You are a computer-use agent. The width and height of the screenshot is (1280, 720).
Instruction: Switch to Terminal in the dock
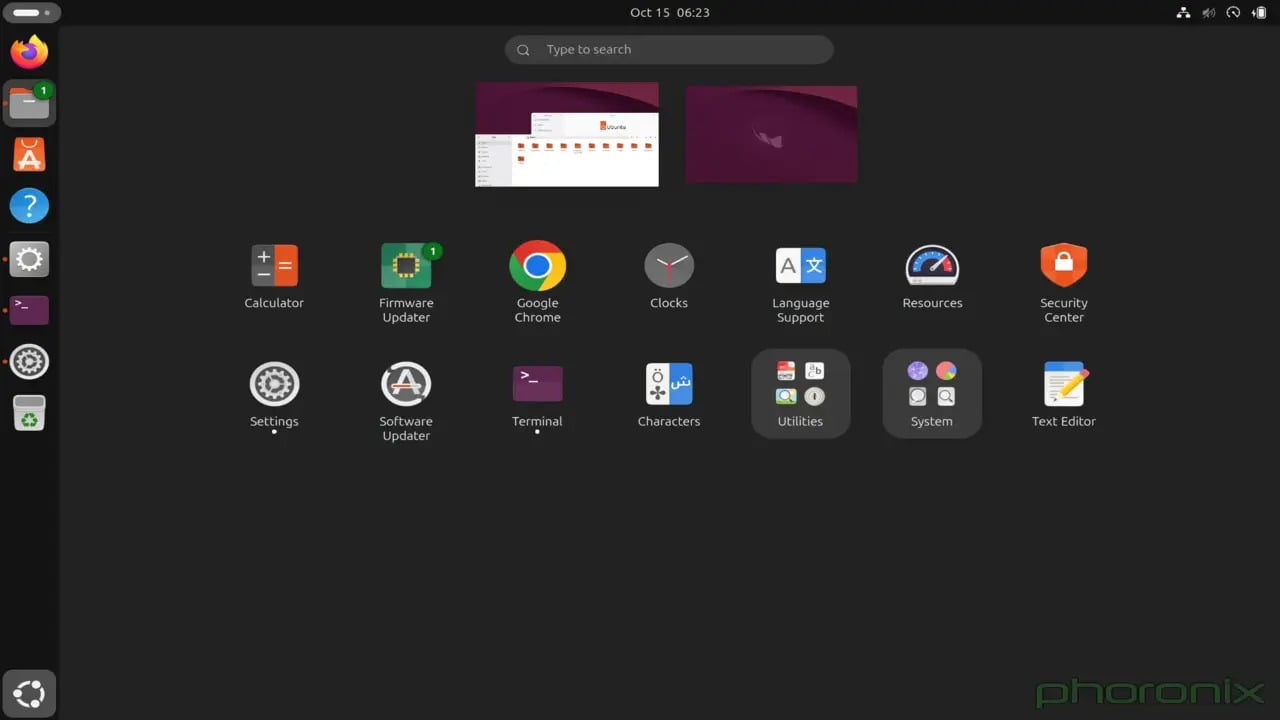29,310
